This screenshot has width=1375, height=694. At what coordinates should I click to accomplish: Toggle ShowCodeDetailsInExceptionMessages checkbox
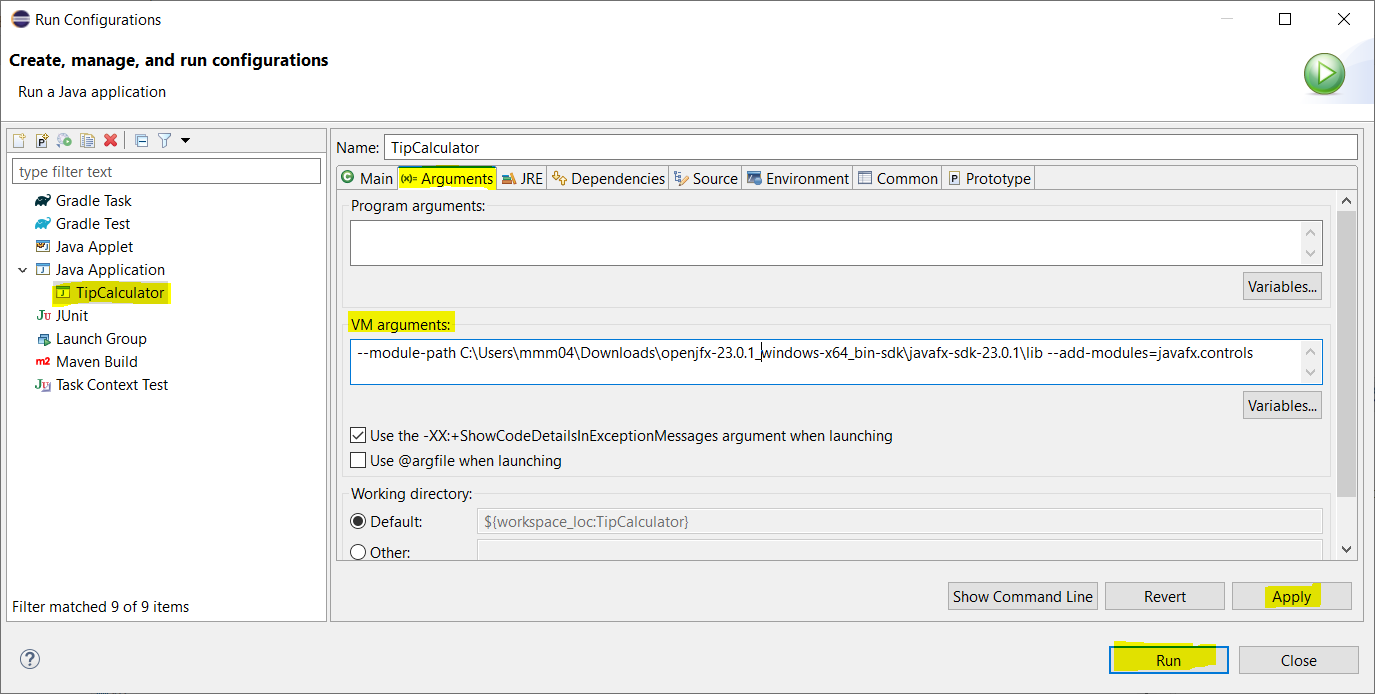tap(358, 436)
